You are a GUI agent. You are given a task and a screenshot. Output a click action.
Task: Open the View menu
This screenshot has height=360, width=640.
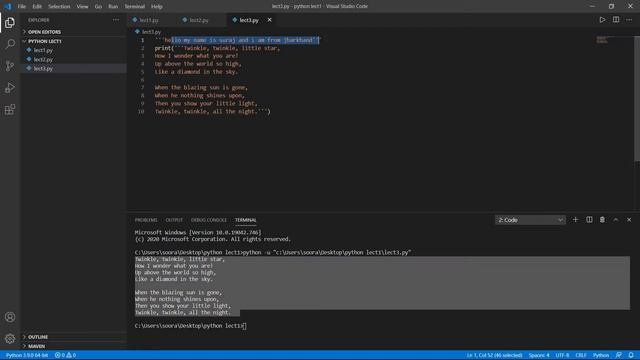[x=82, y=7]
